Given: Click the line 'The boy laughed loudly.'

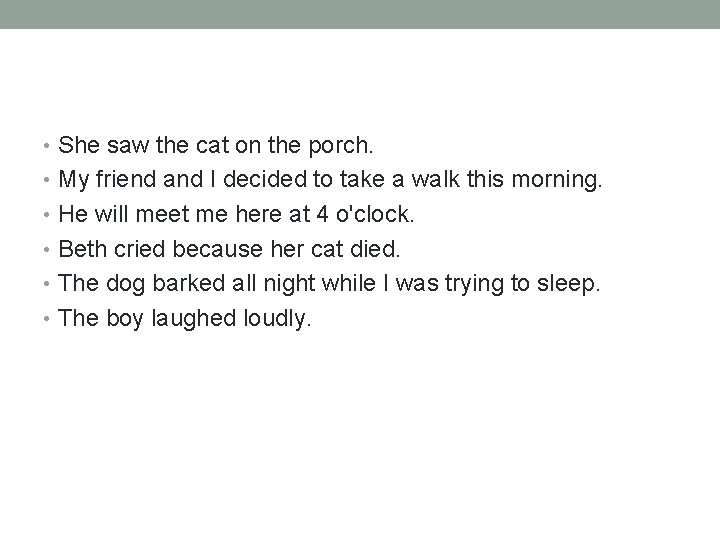Looking at the screenshot, I should 186,320.
